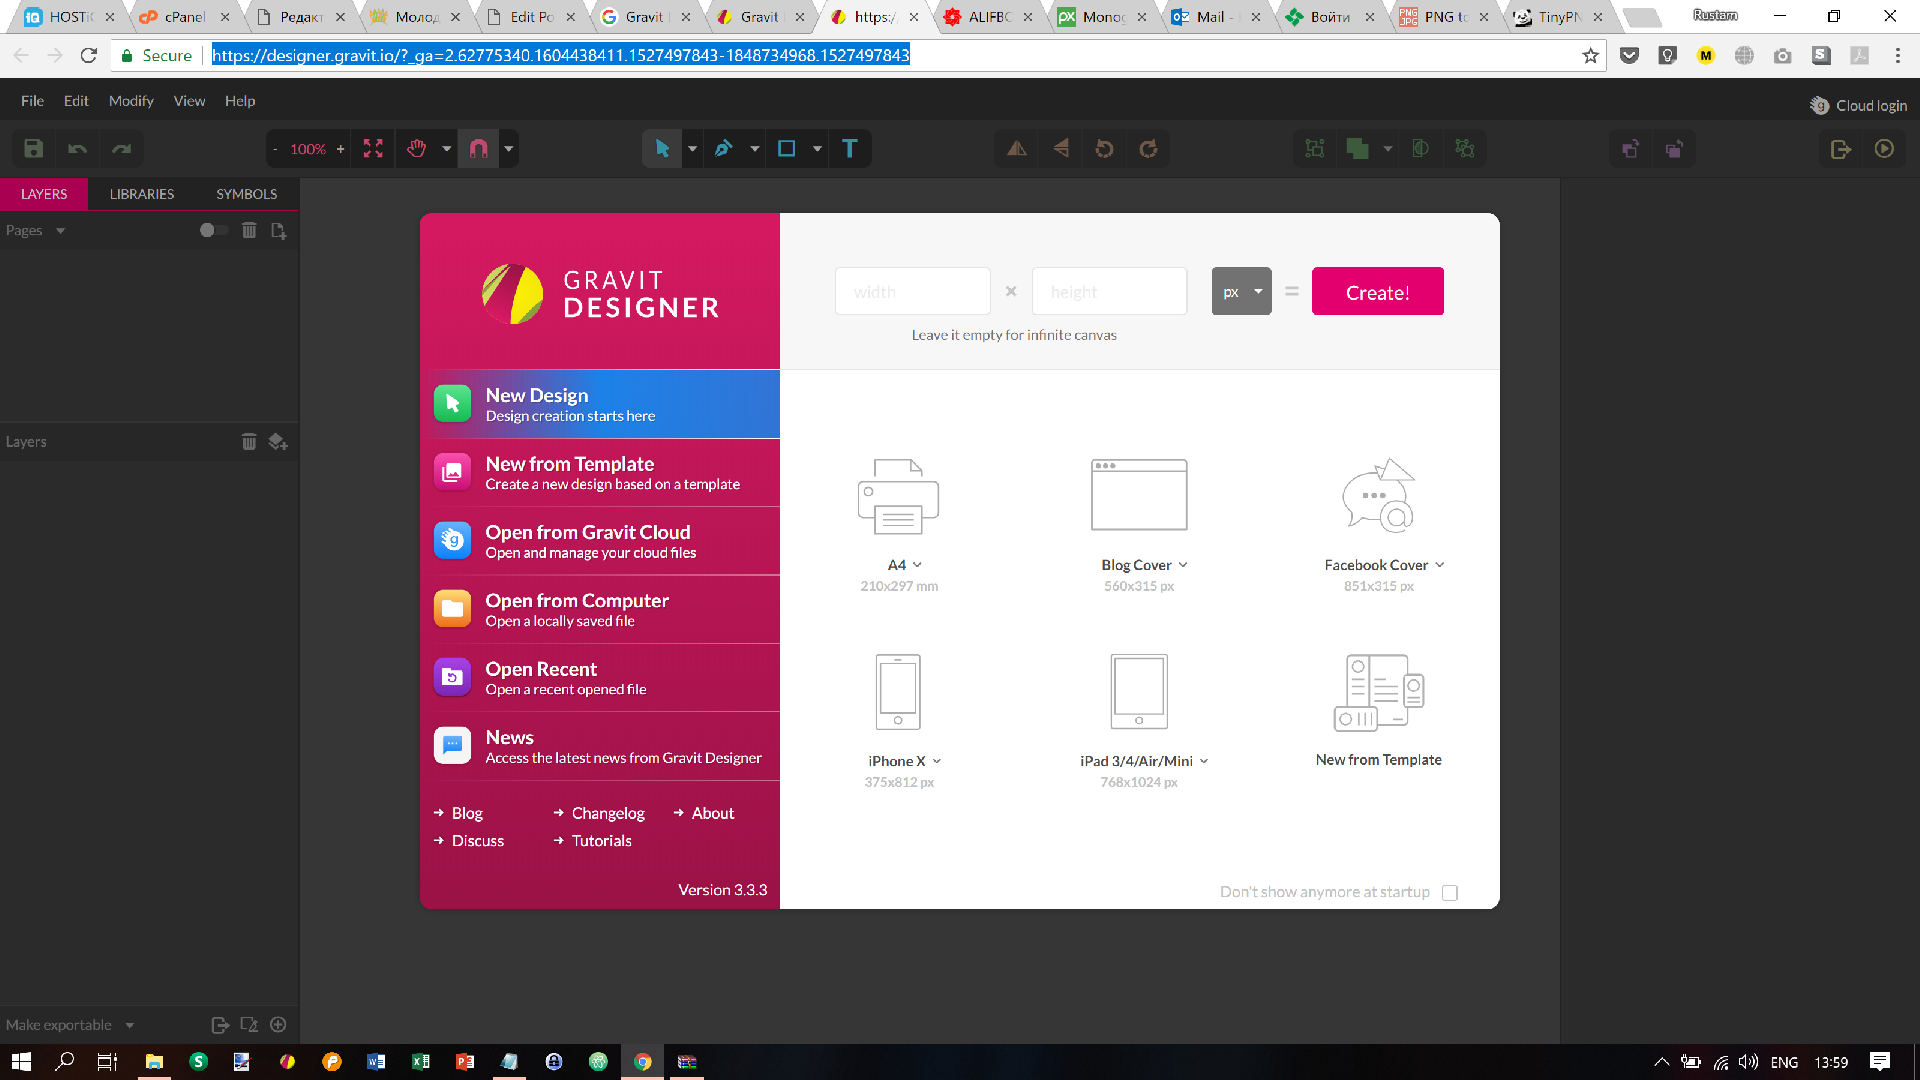Screen dimensions: 1920x1080
Task: Select the Pen tool
Action: click(x=724, y=149)
